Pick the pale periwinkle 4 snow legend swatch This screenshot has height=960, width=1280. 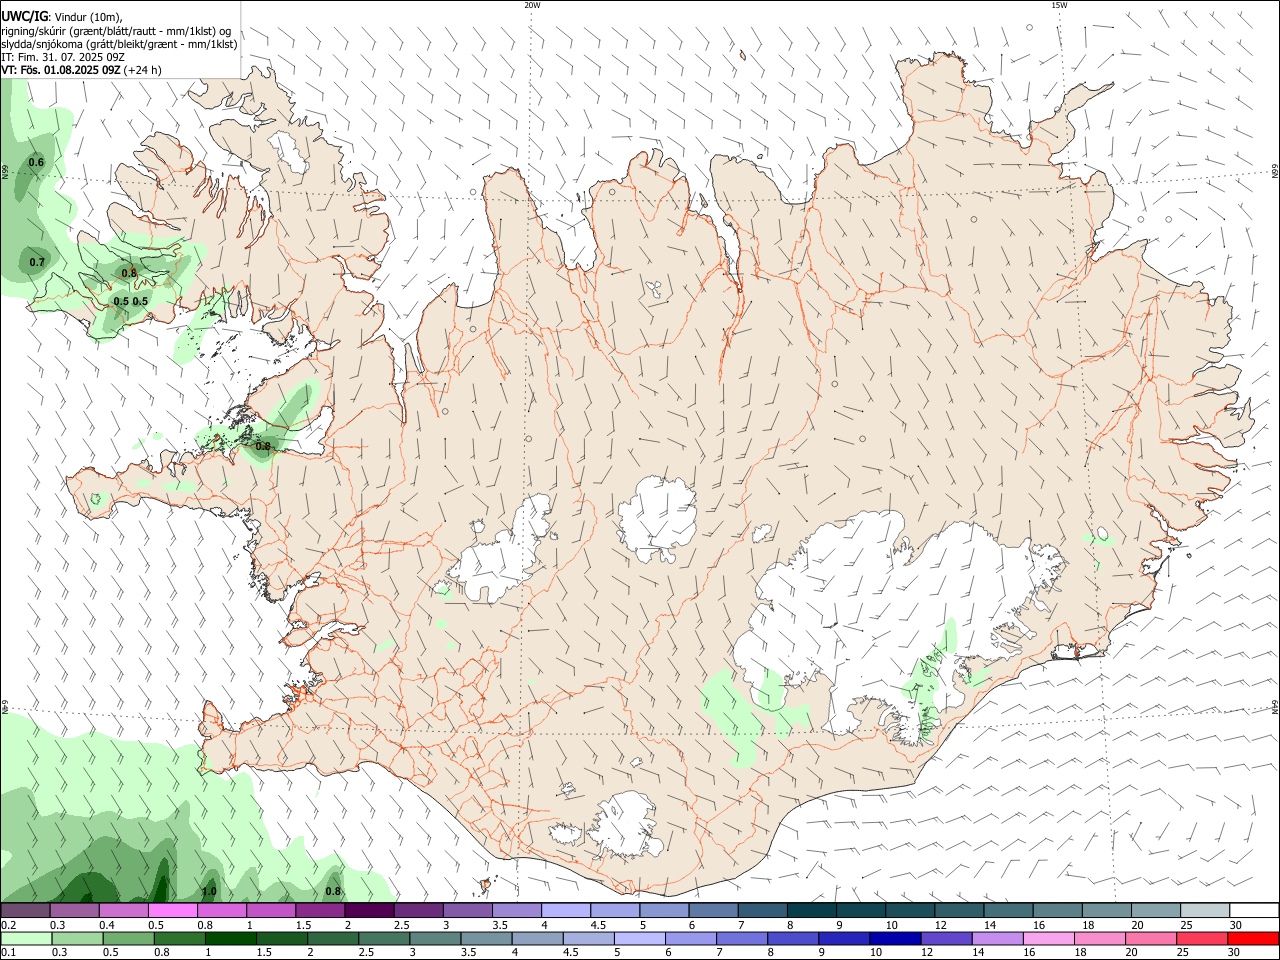click(x=566, y=911)
